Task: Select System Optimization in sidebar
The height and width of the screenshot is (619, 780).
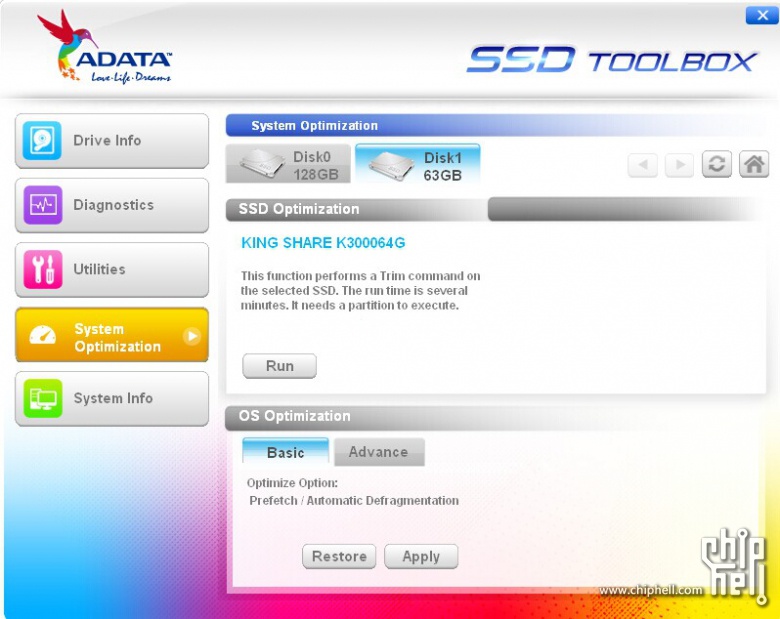Action: point(112,335)
